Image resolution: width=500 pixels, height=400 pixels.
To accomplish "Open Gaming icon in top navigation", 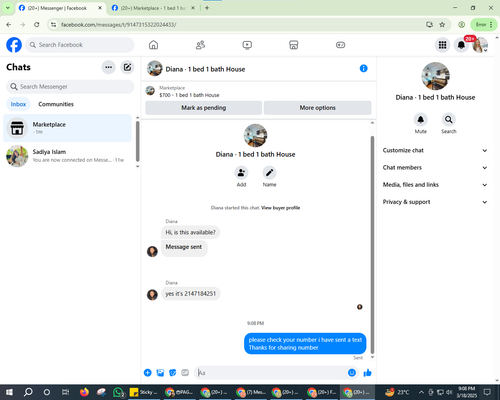I will point(340,45).
